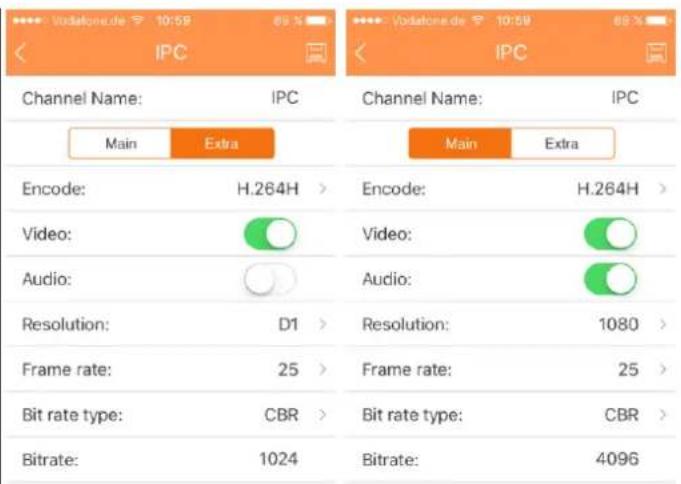Open Encode chevron in right screen

[x=663, y=189]
